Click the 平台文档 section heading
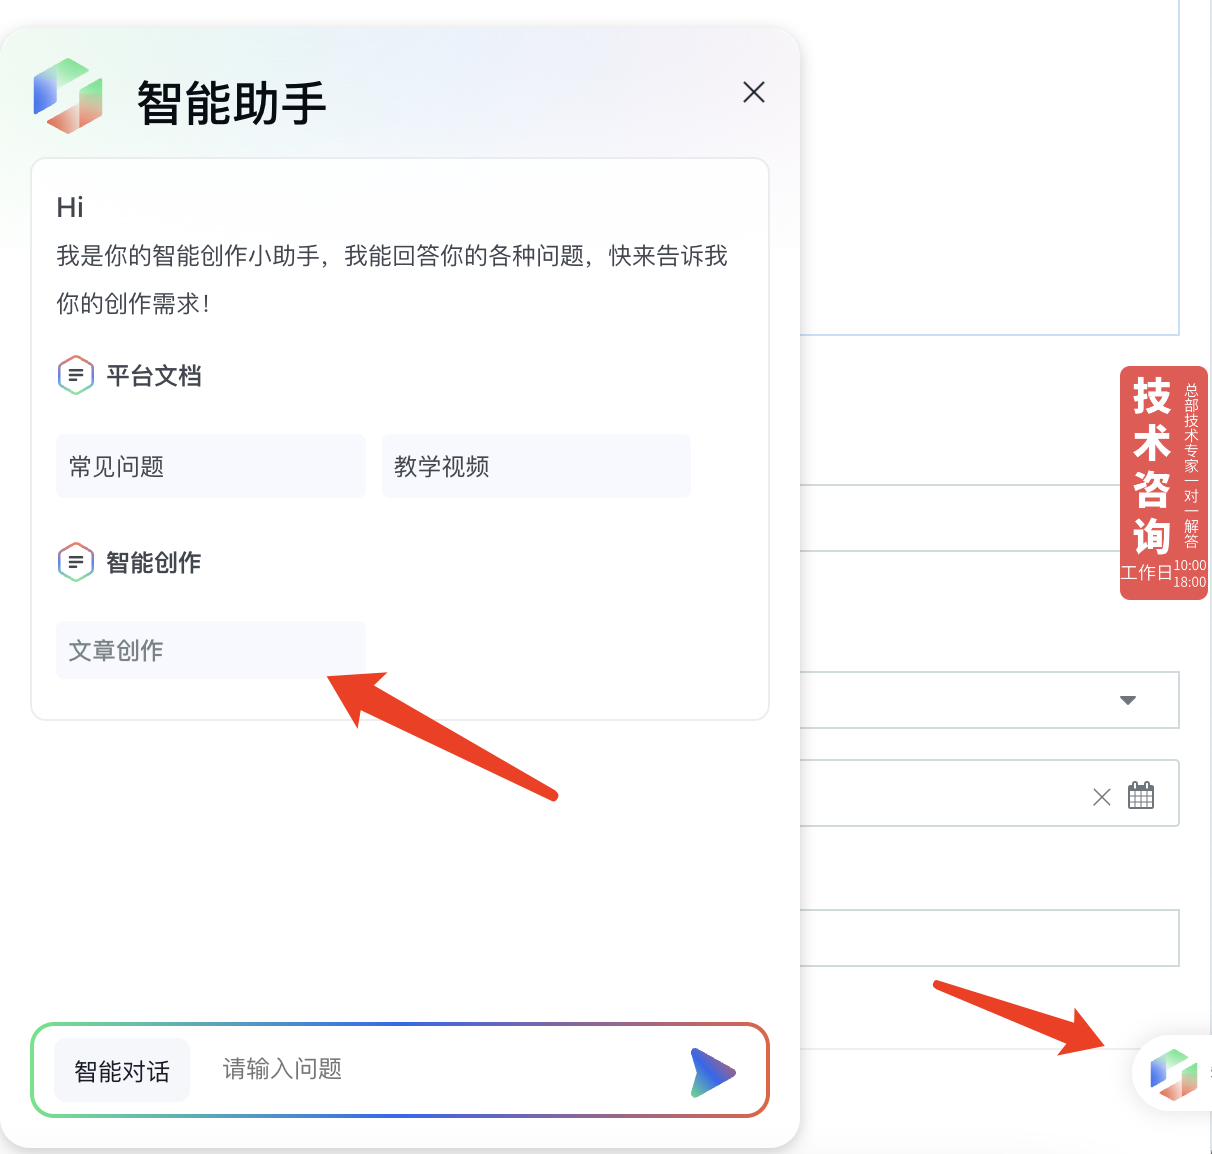The width and height of the screenshot is (1212, 1154). tap(154, 376)
